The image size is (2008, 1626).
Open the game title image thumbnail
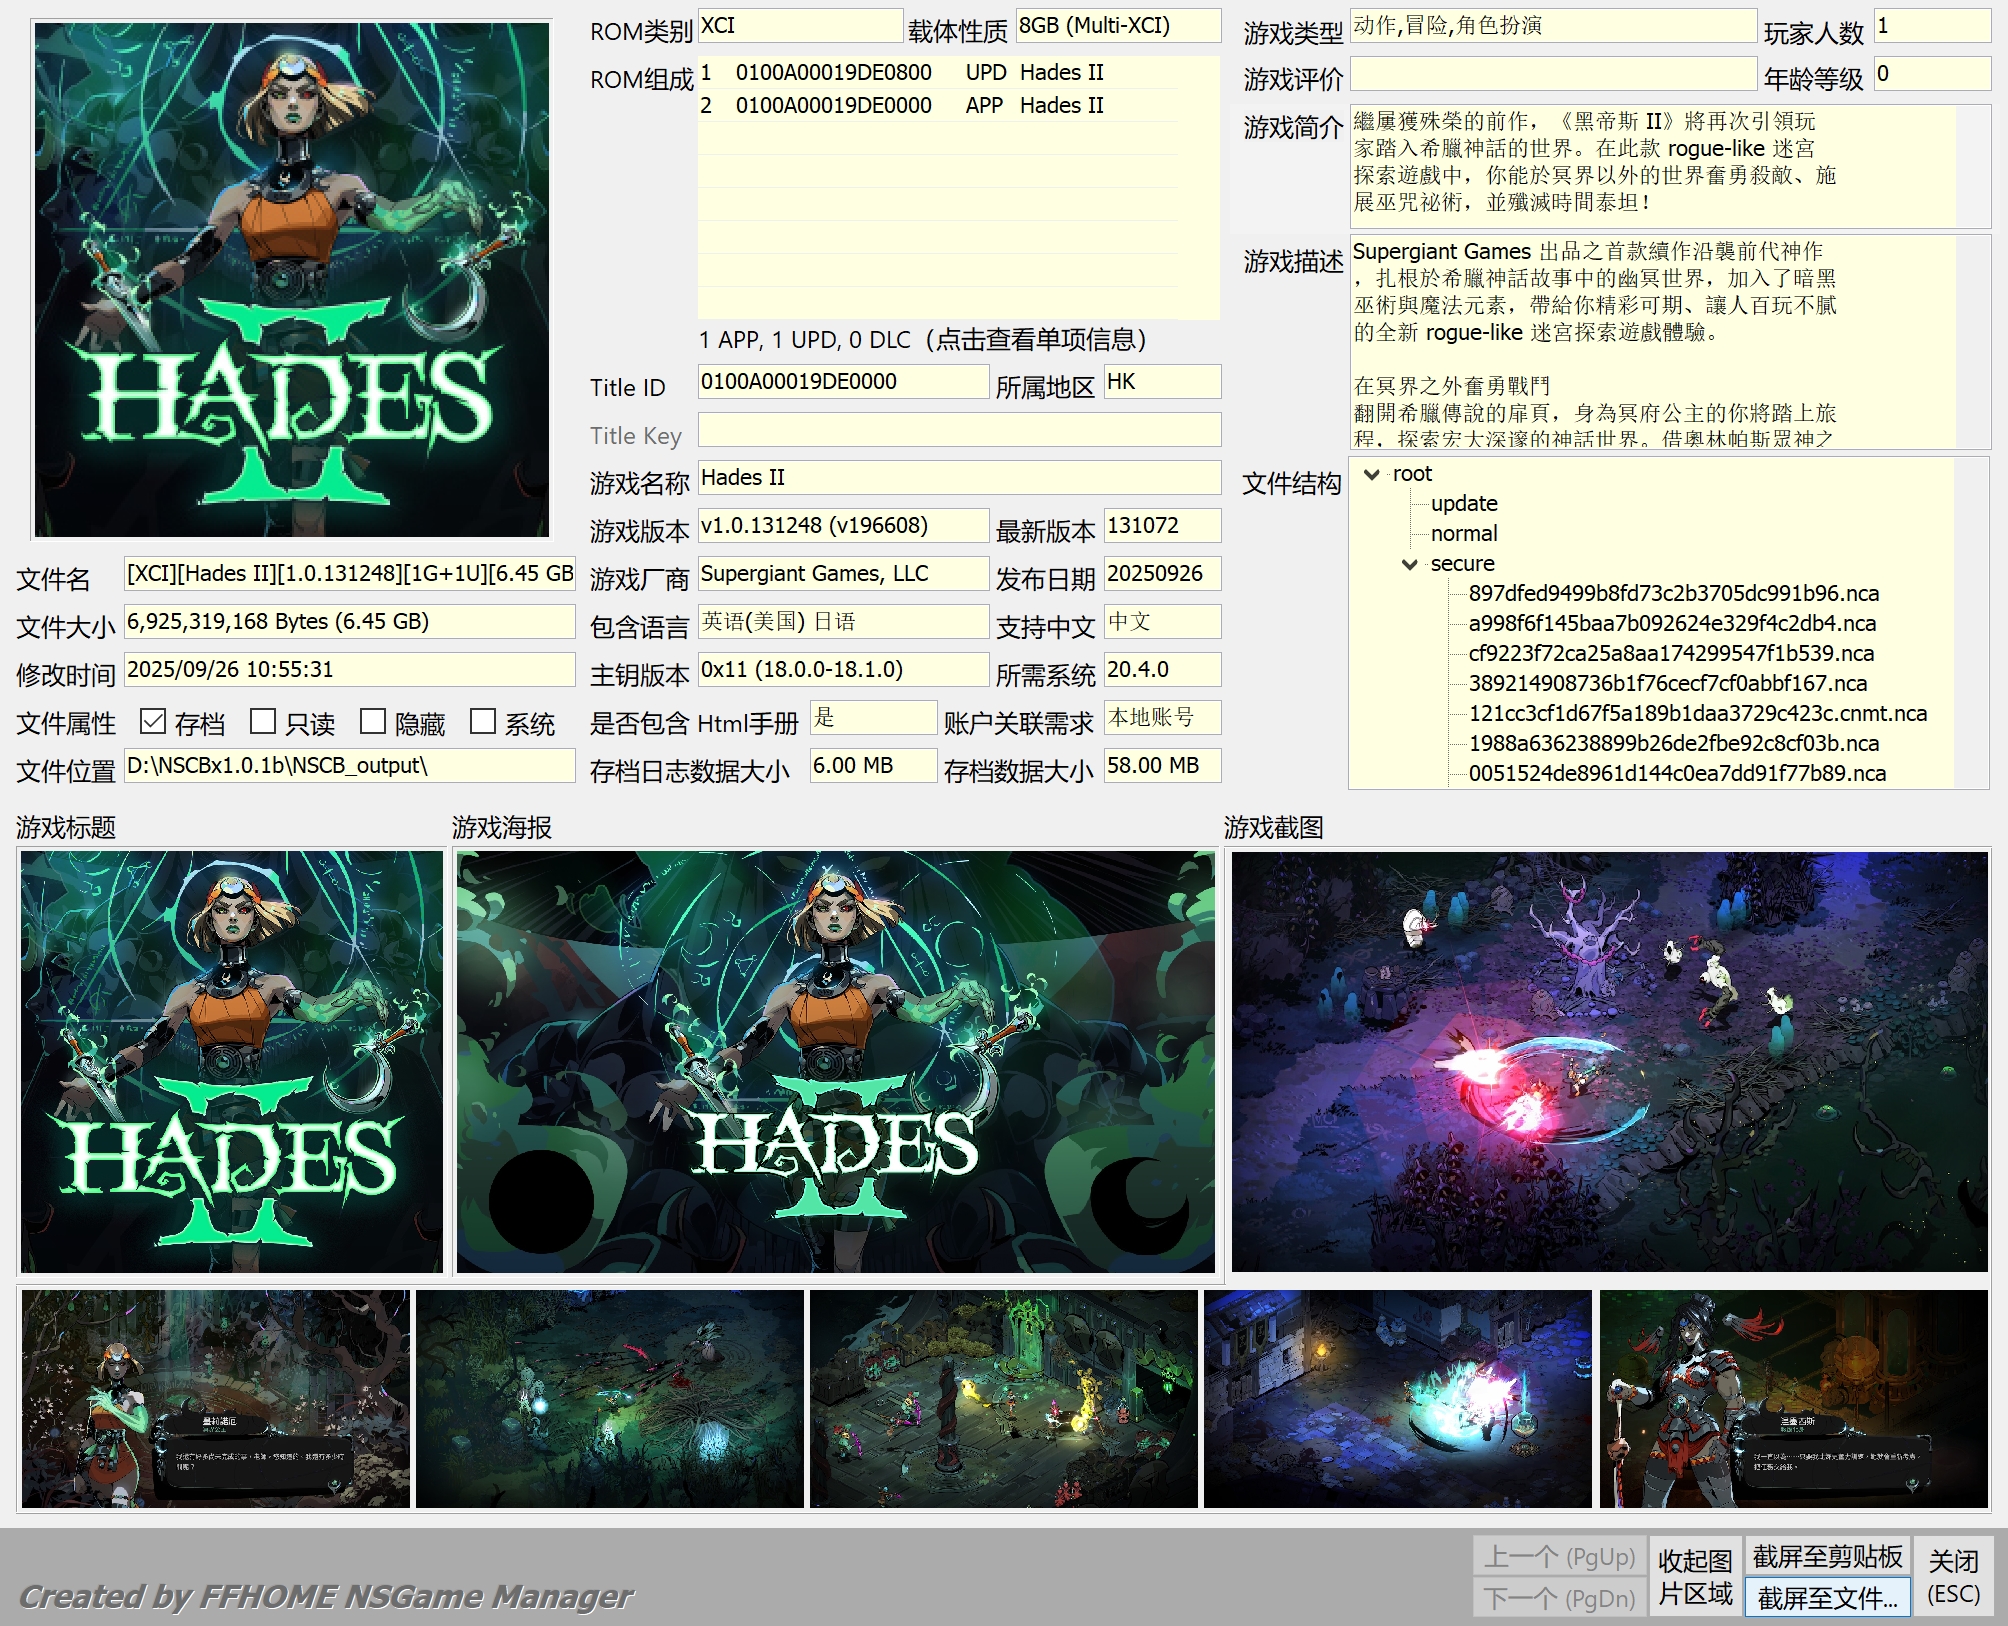tap(231, 1061)
